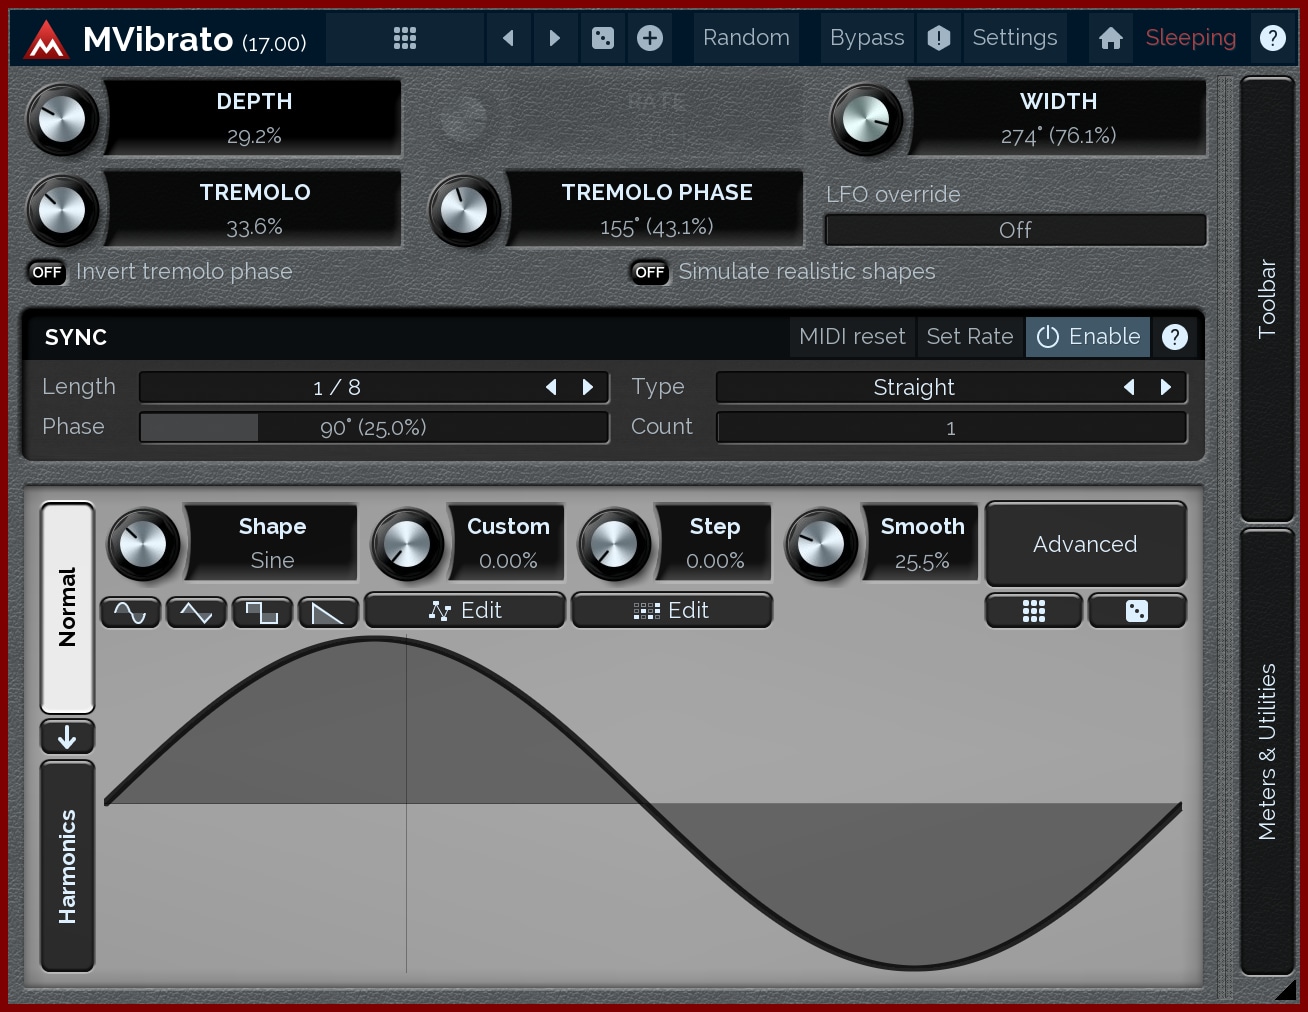Click the home icon in top bar
The width and height of the screenshot is (1308, 1012).
(x=1110, y=38)
